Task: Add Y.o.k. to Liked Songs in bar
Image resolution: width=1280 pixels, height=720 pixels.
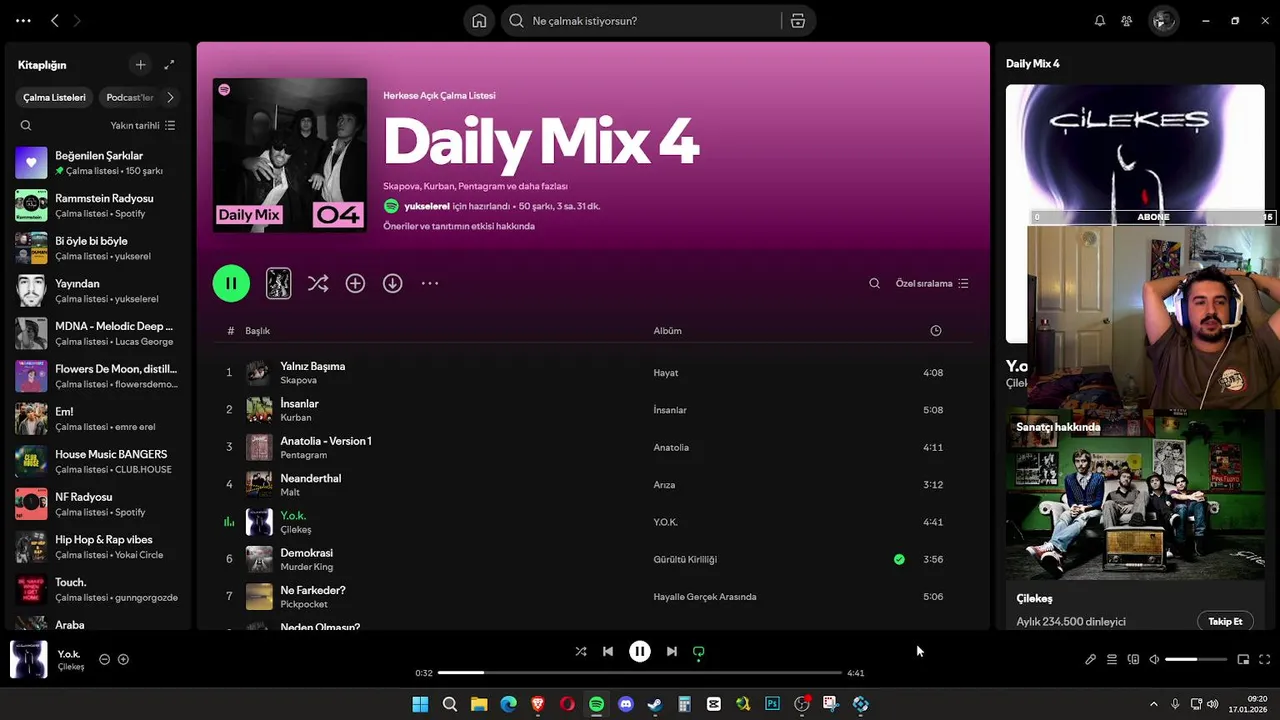Action: coord(124,660)
